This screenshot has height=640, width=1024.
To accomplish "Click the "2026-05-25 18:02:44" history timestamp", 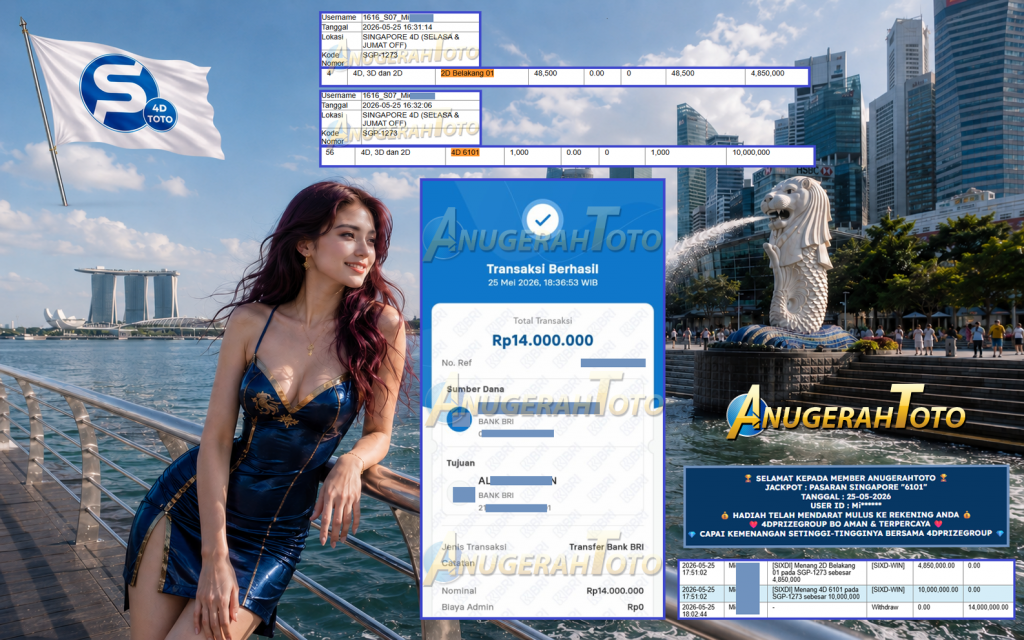I will click(697, 610).
